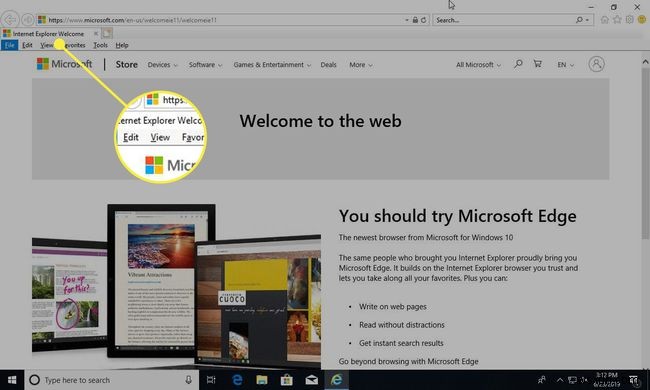This screenshot has width=650, height=390.
Task: Click the People icon in system tray
Action: 541,380
